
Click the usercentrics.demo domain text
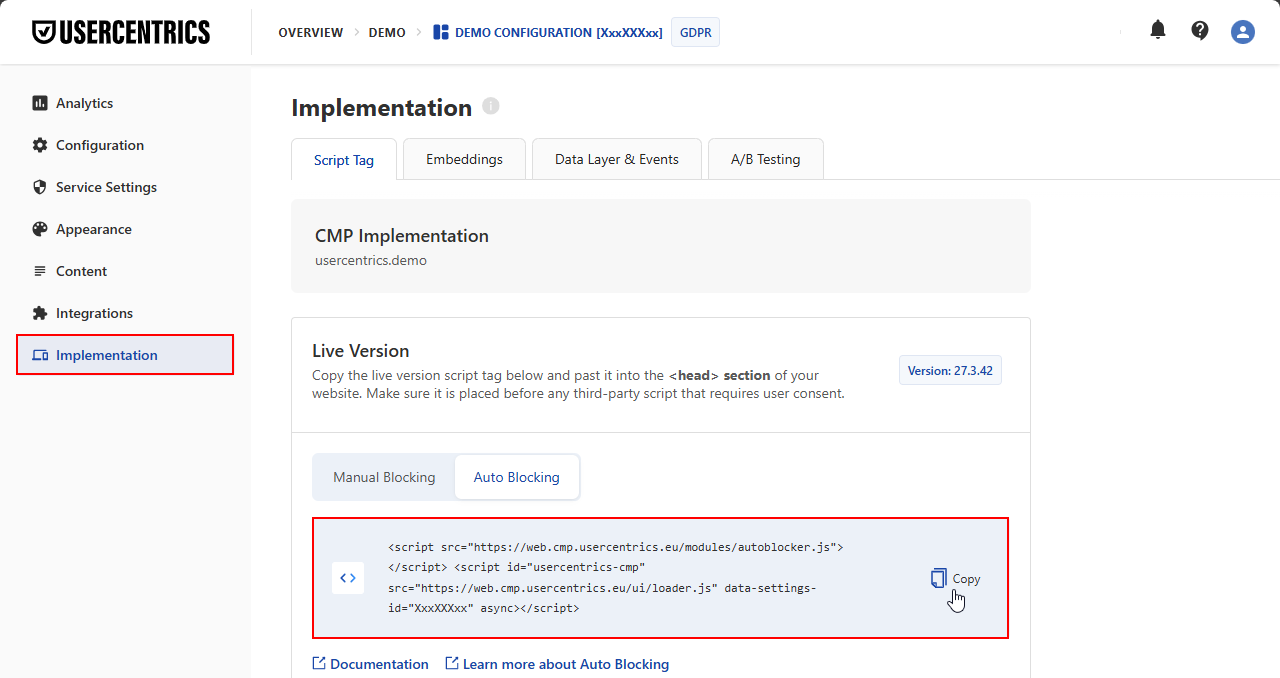point(371,260)
